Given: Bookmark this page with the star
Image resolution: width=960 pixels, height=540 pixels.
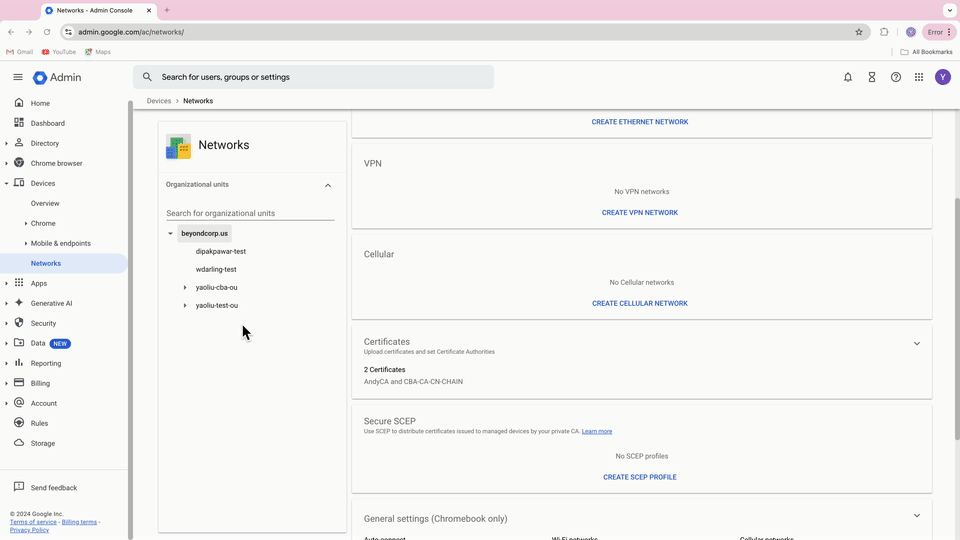Looking at the screenshot, I should (x=859, y=32).
